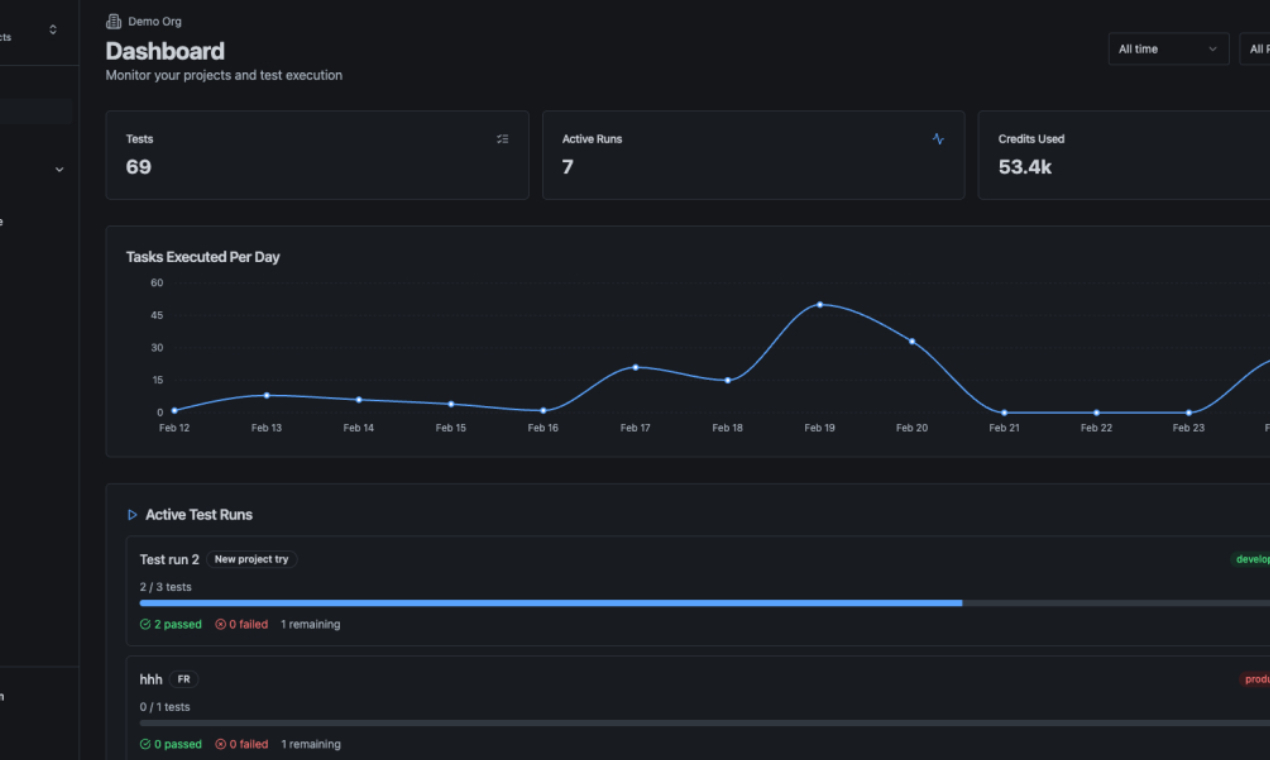Viewport: 1270px width, 760px height.
Task: Open the All time range dropdown
Action: (x=1168, y=49)
